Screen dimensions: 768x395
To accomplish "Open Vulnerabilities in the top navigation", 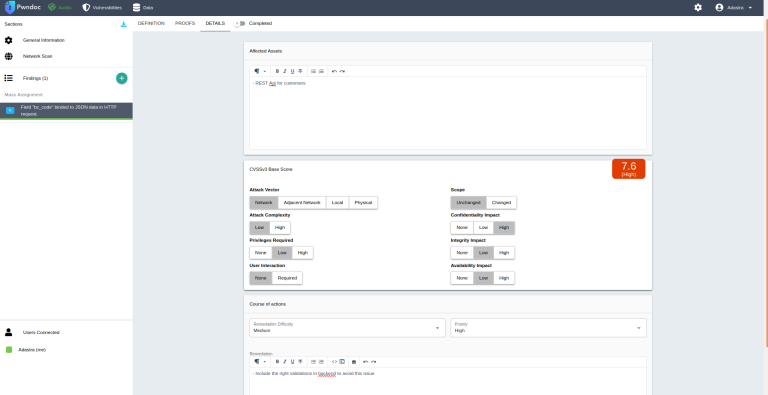I will pyautogui.click(x=102, y=8).
